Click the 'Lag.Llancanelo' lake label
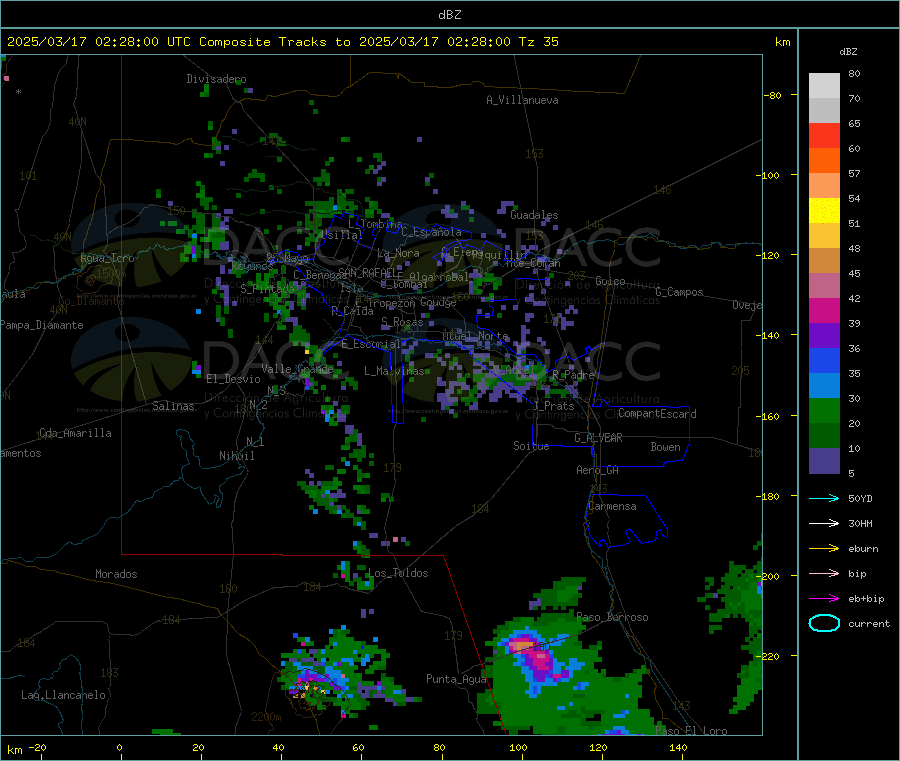Viewport: 900px width, 761px height. coord(63,695)
